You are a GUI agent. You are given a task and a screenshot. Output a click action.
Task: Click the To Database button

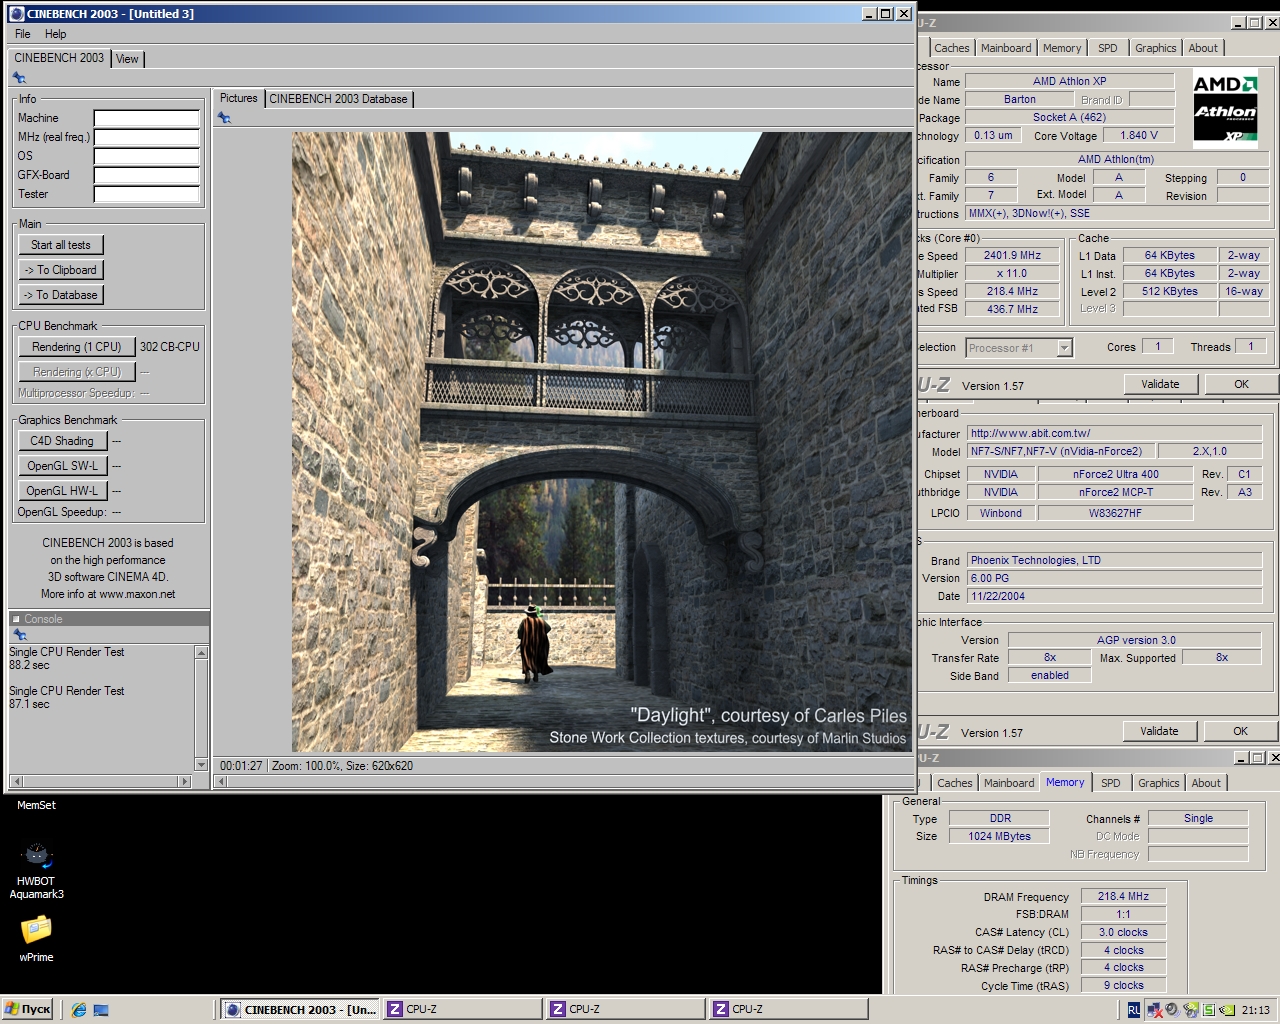click(60, 295)
